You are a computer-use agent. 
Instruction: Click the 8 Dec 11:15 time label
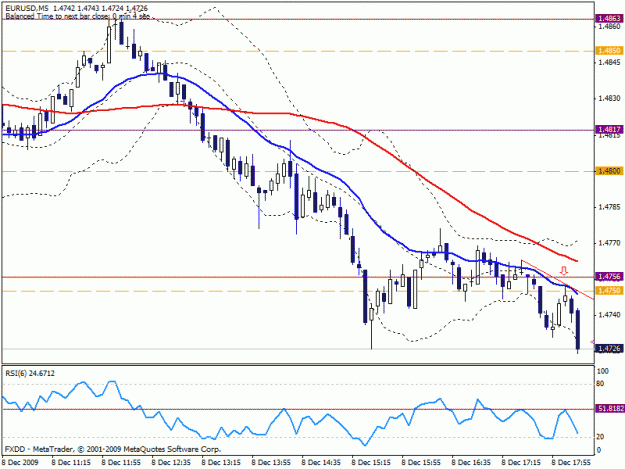[x=71, y=463]
